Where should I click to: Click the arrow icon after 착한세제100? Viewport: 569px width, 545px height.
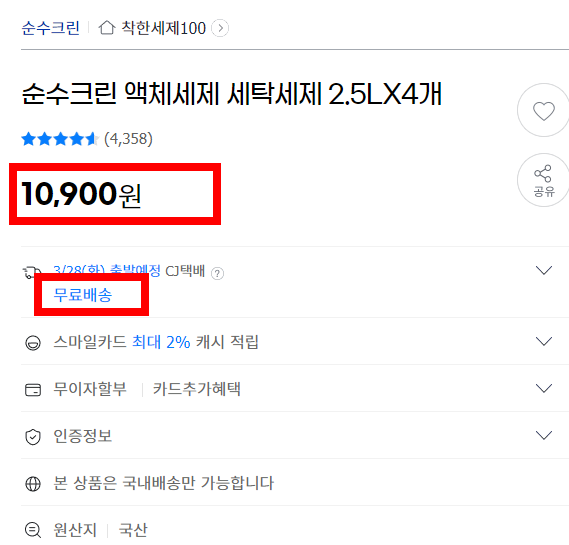(220, 28)
